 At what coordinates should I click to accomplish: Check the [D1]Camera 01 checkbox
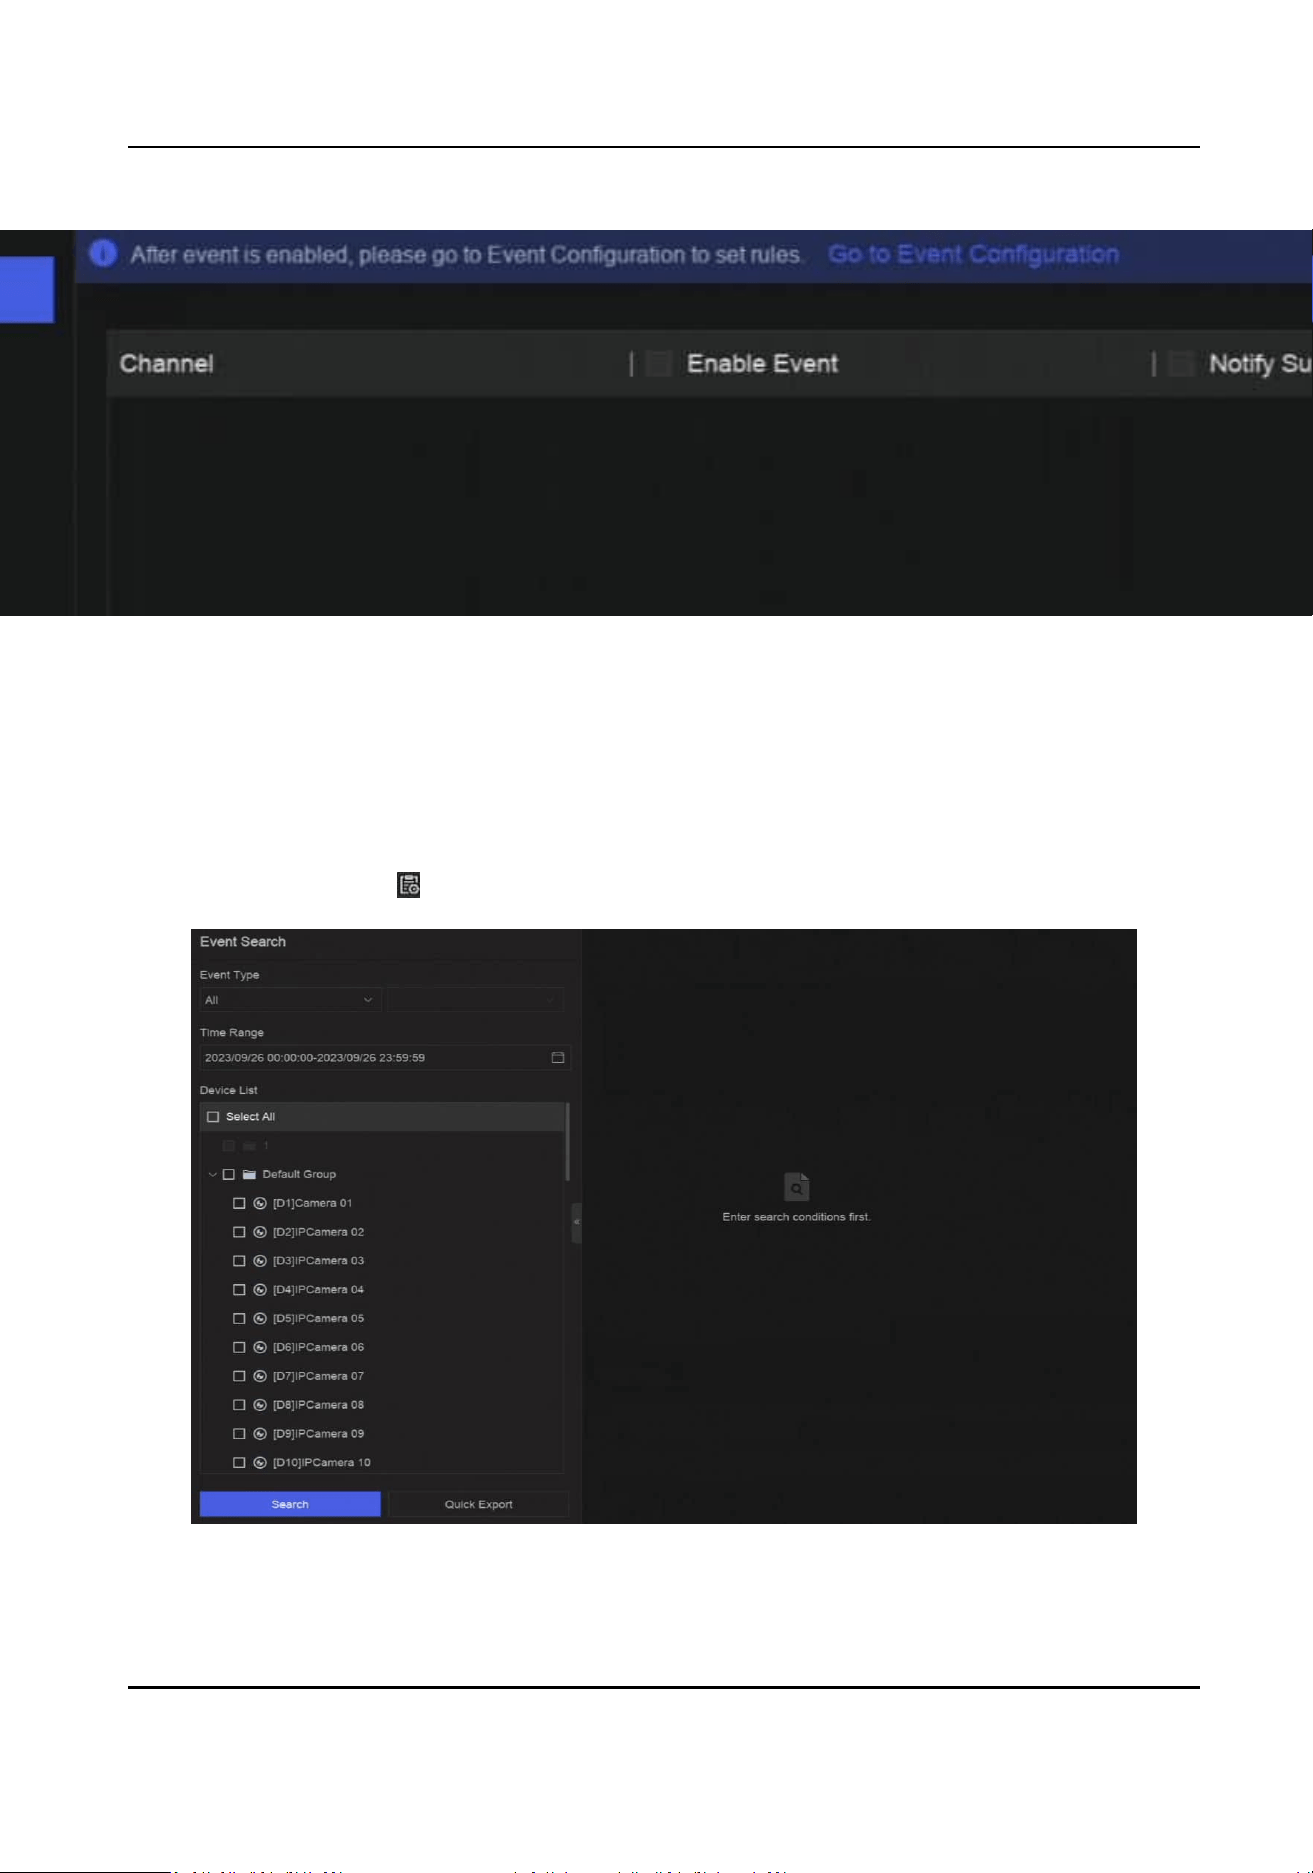[x=239, y=1203]
